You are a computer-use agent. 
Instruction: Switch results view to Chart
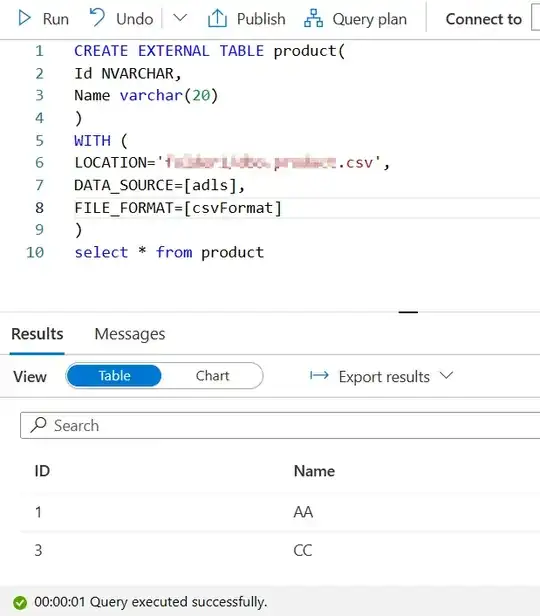coord(212,376)
